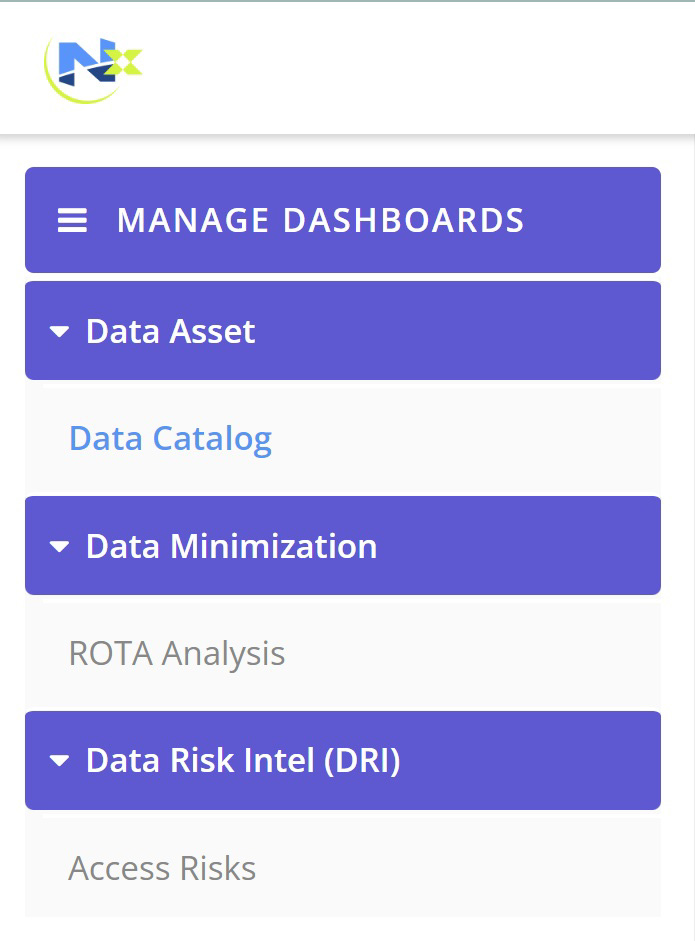Viewport: 695px width, 941px height.
Task: Open the hamburger menu icon
Action: (72, 220)
